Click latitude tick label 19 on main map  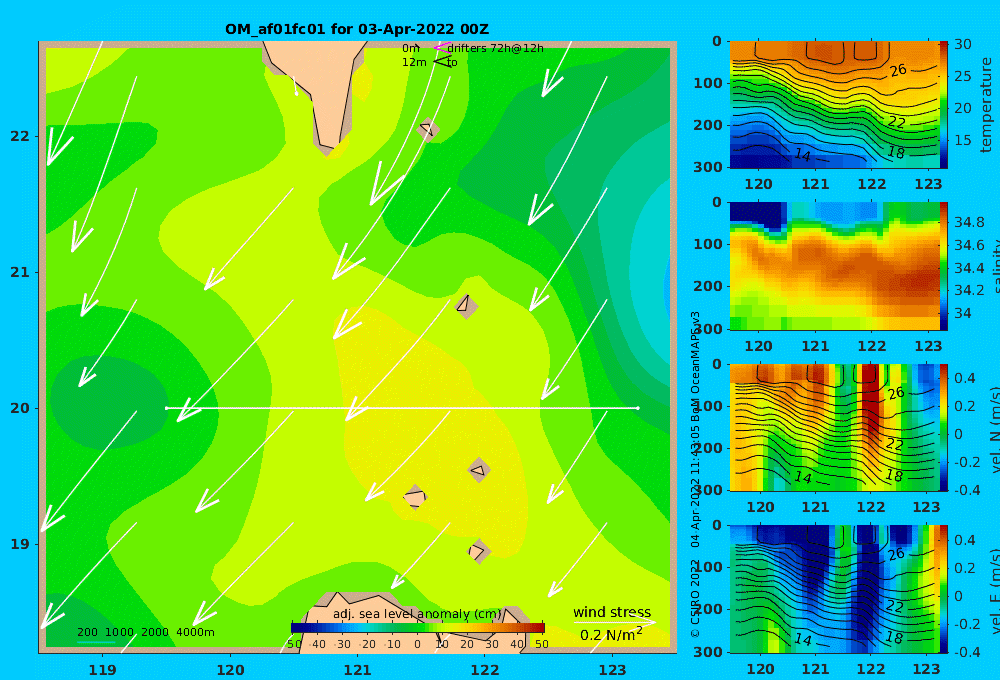pos(20,544)
